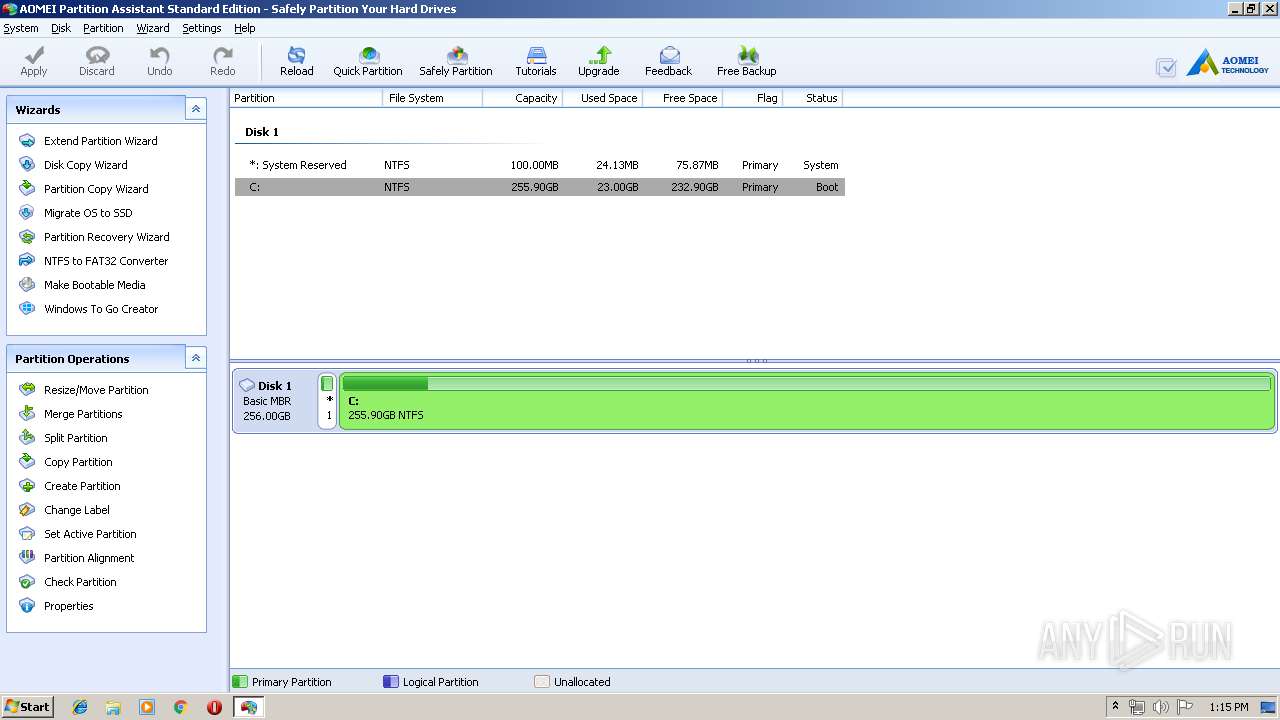The image size is (1280, 720).
Task: Click the volume speaker tray icon
Action: click(x=1161, y=707)
